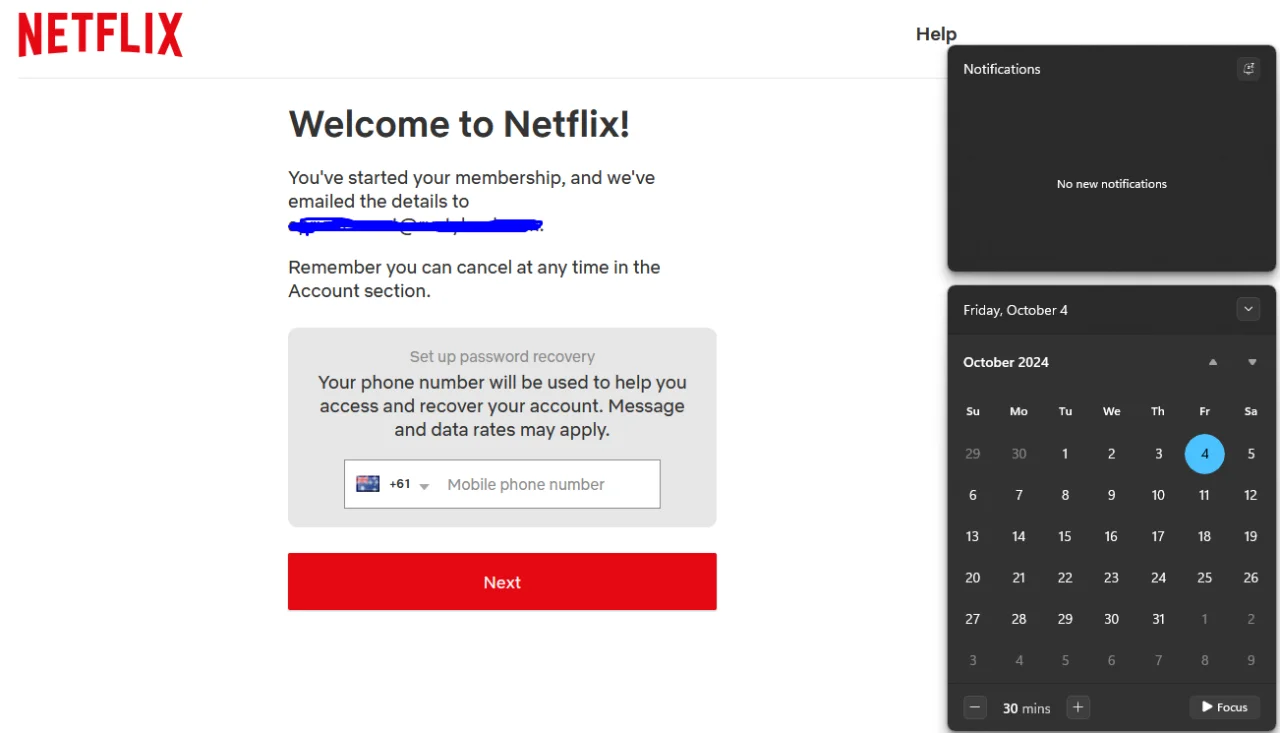Select greyed September 29 in the calendar
Viewport: 1280px width, 733px height.
click(x=973, y=454)
